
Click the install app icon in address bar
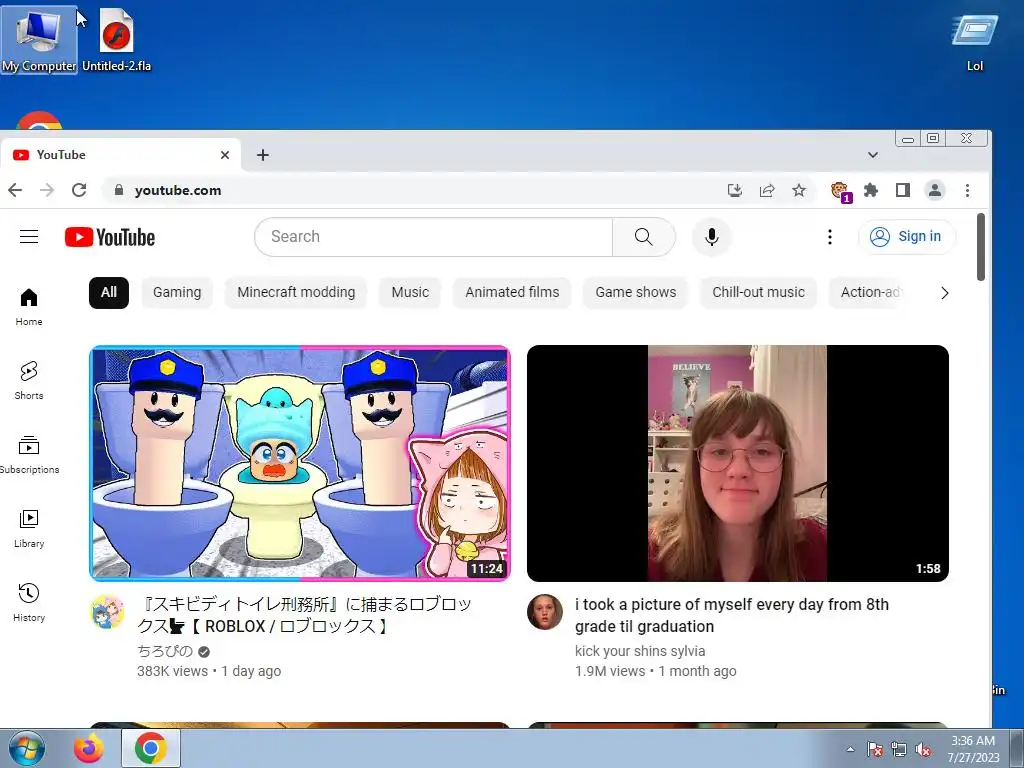click(735, 190)
